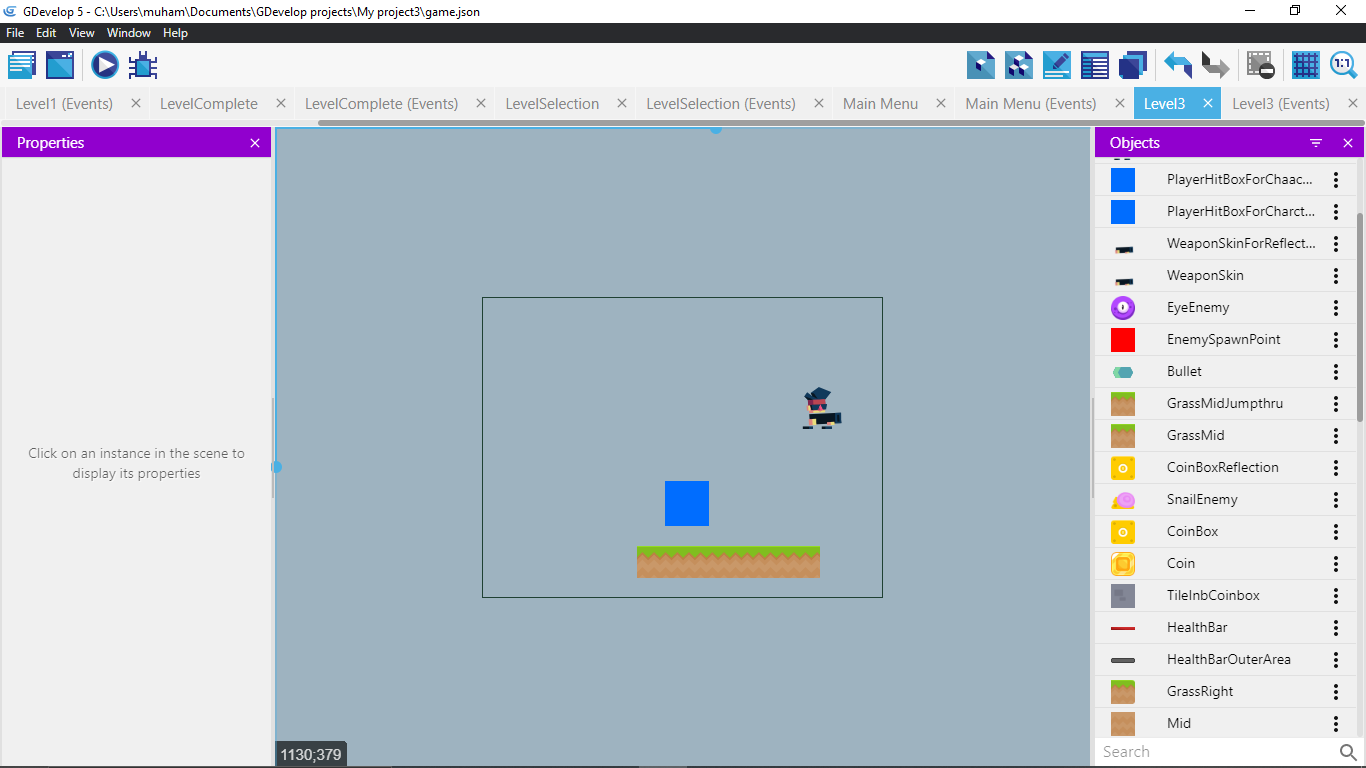This screenshot has width=1366, height=768.
Task: Close the Objects panel
Action: tap(1348, 143)
